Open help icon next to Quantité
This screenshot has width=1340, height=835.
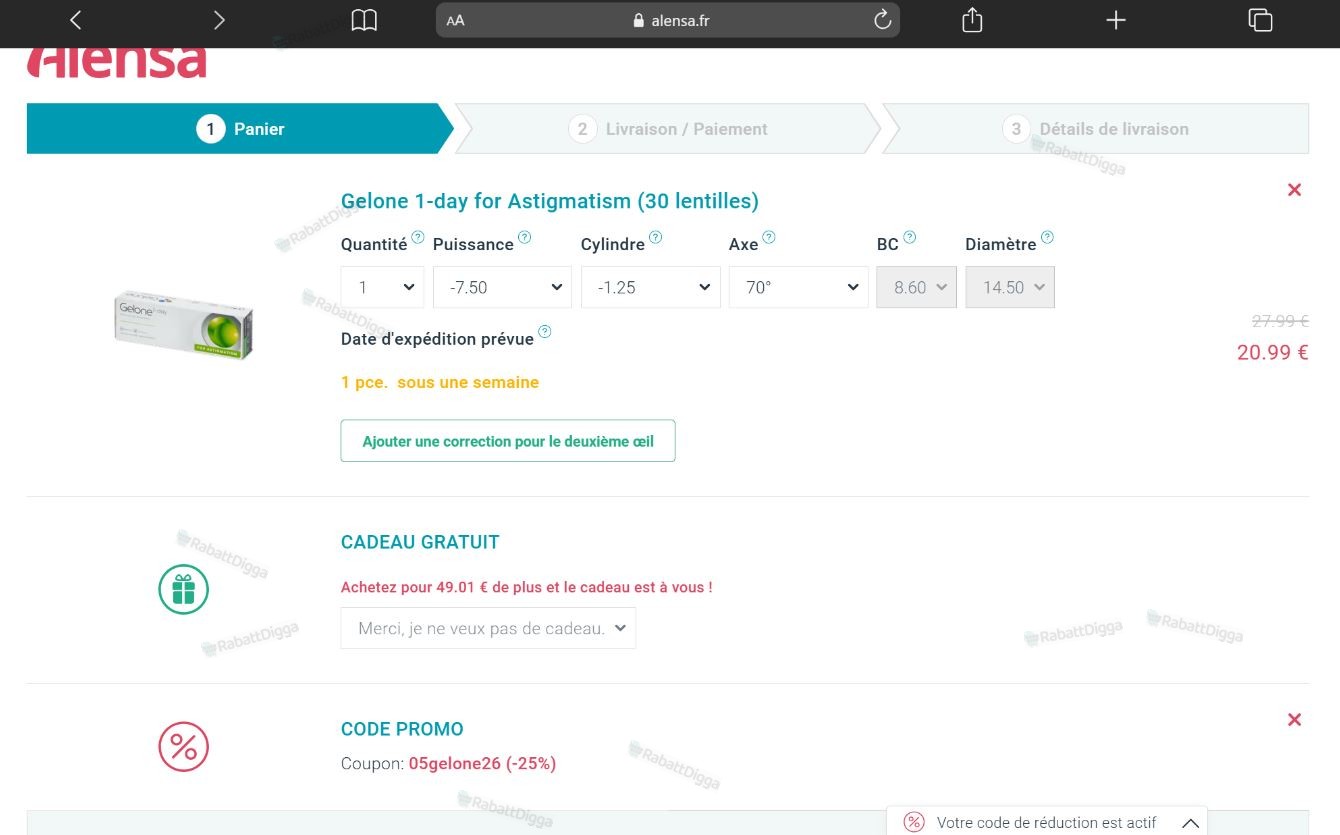[418, 238]
